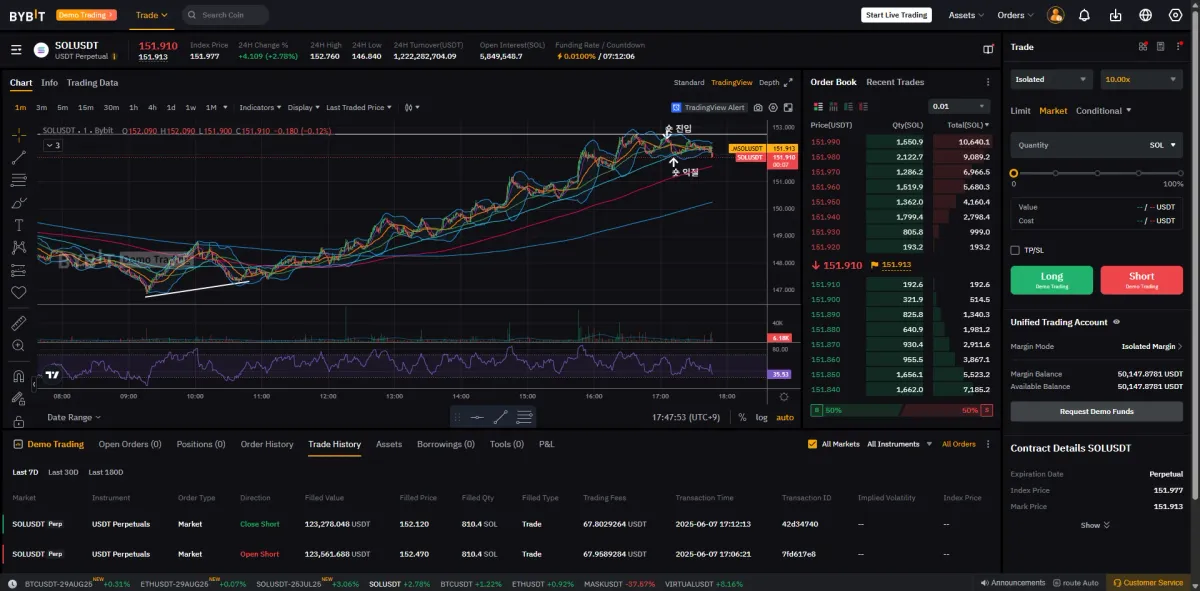Screen dimensions: 1200x591
Task: Show both bids and asks order book view
Action: (x=817, y=106)
